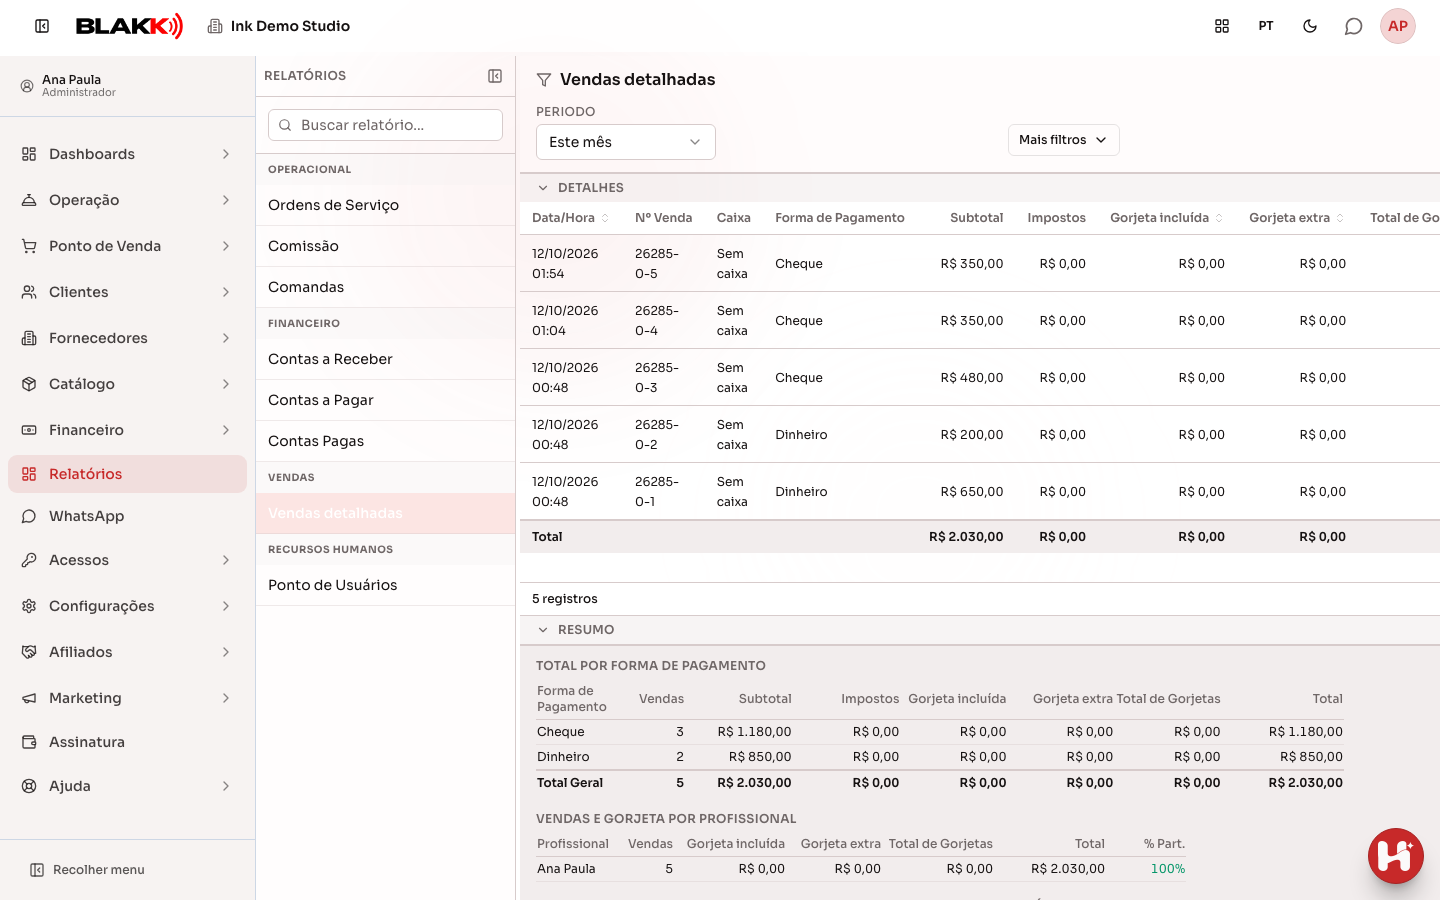Open the Contas a Receber report

385,359
